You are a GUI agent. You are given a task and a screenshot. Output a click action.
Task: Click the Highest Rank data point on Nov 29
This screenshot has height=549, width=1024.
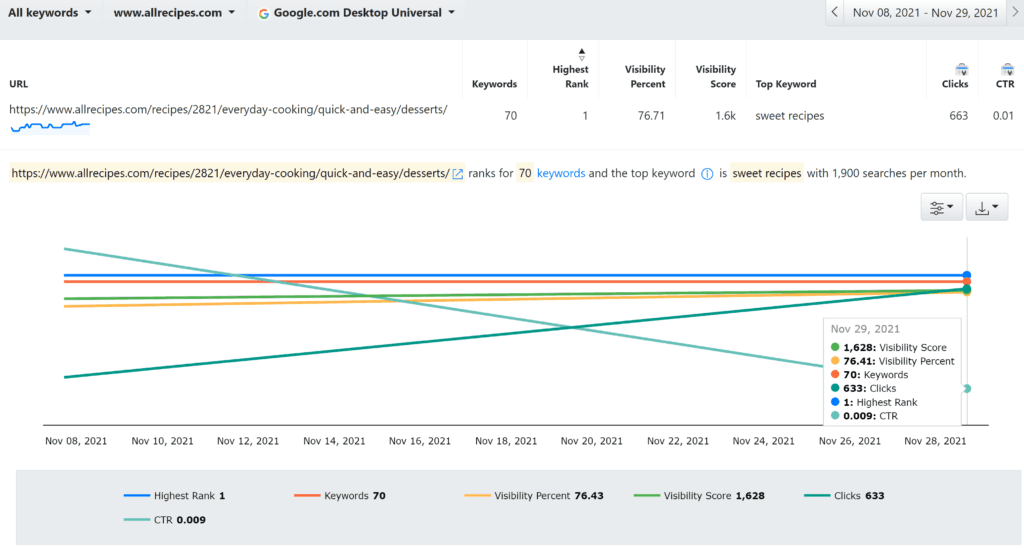(967, 275)
